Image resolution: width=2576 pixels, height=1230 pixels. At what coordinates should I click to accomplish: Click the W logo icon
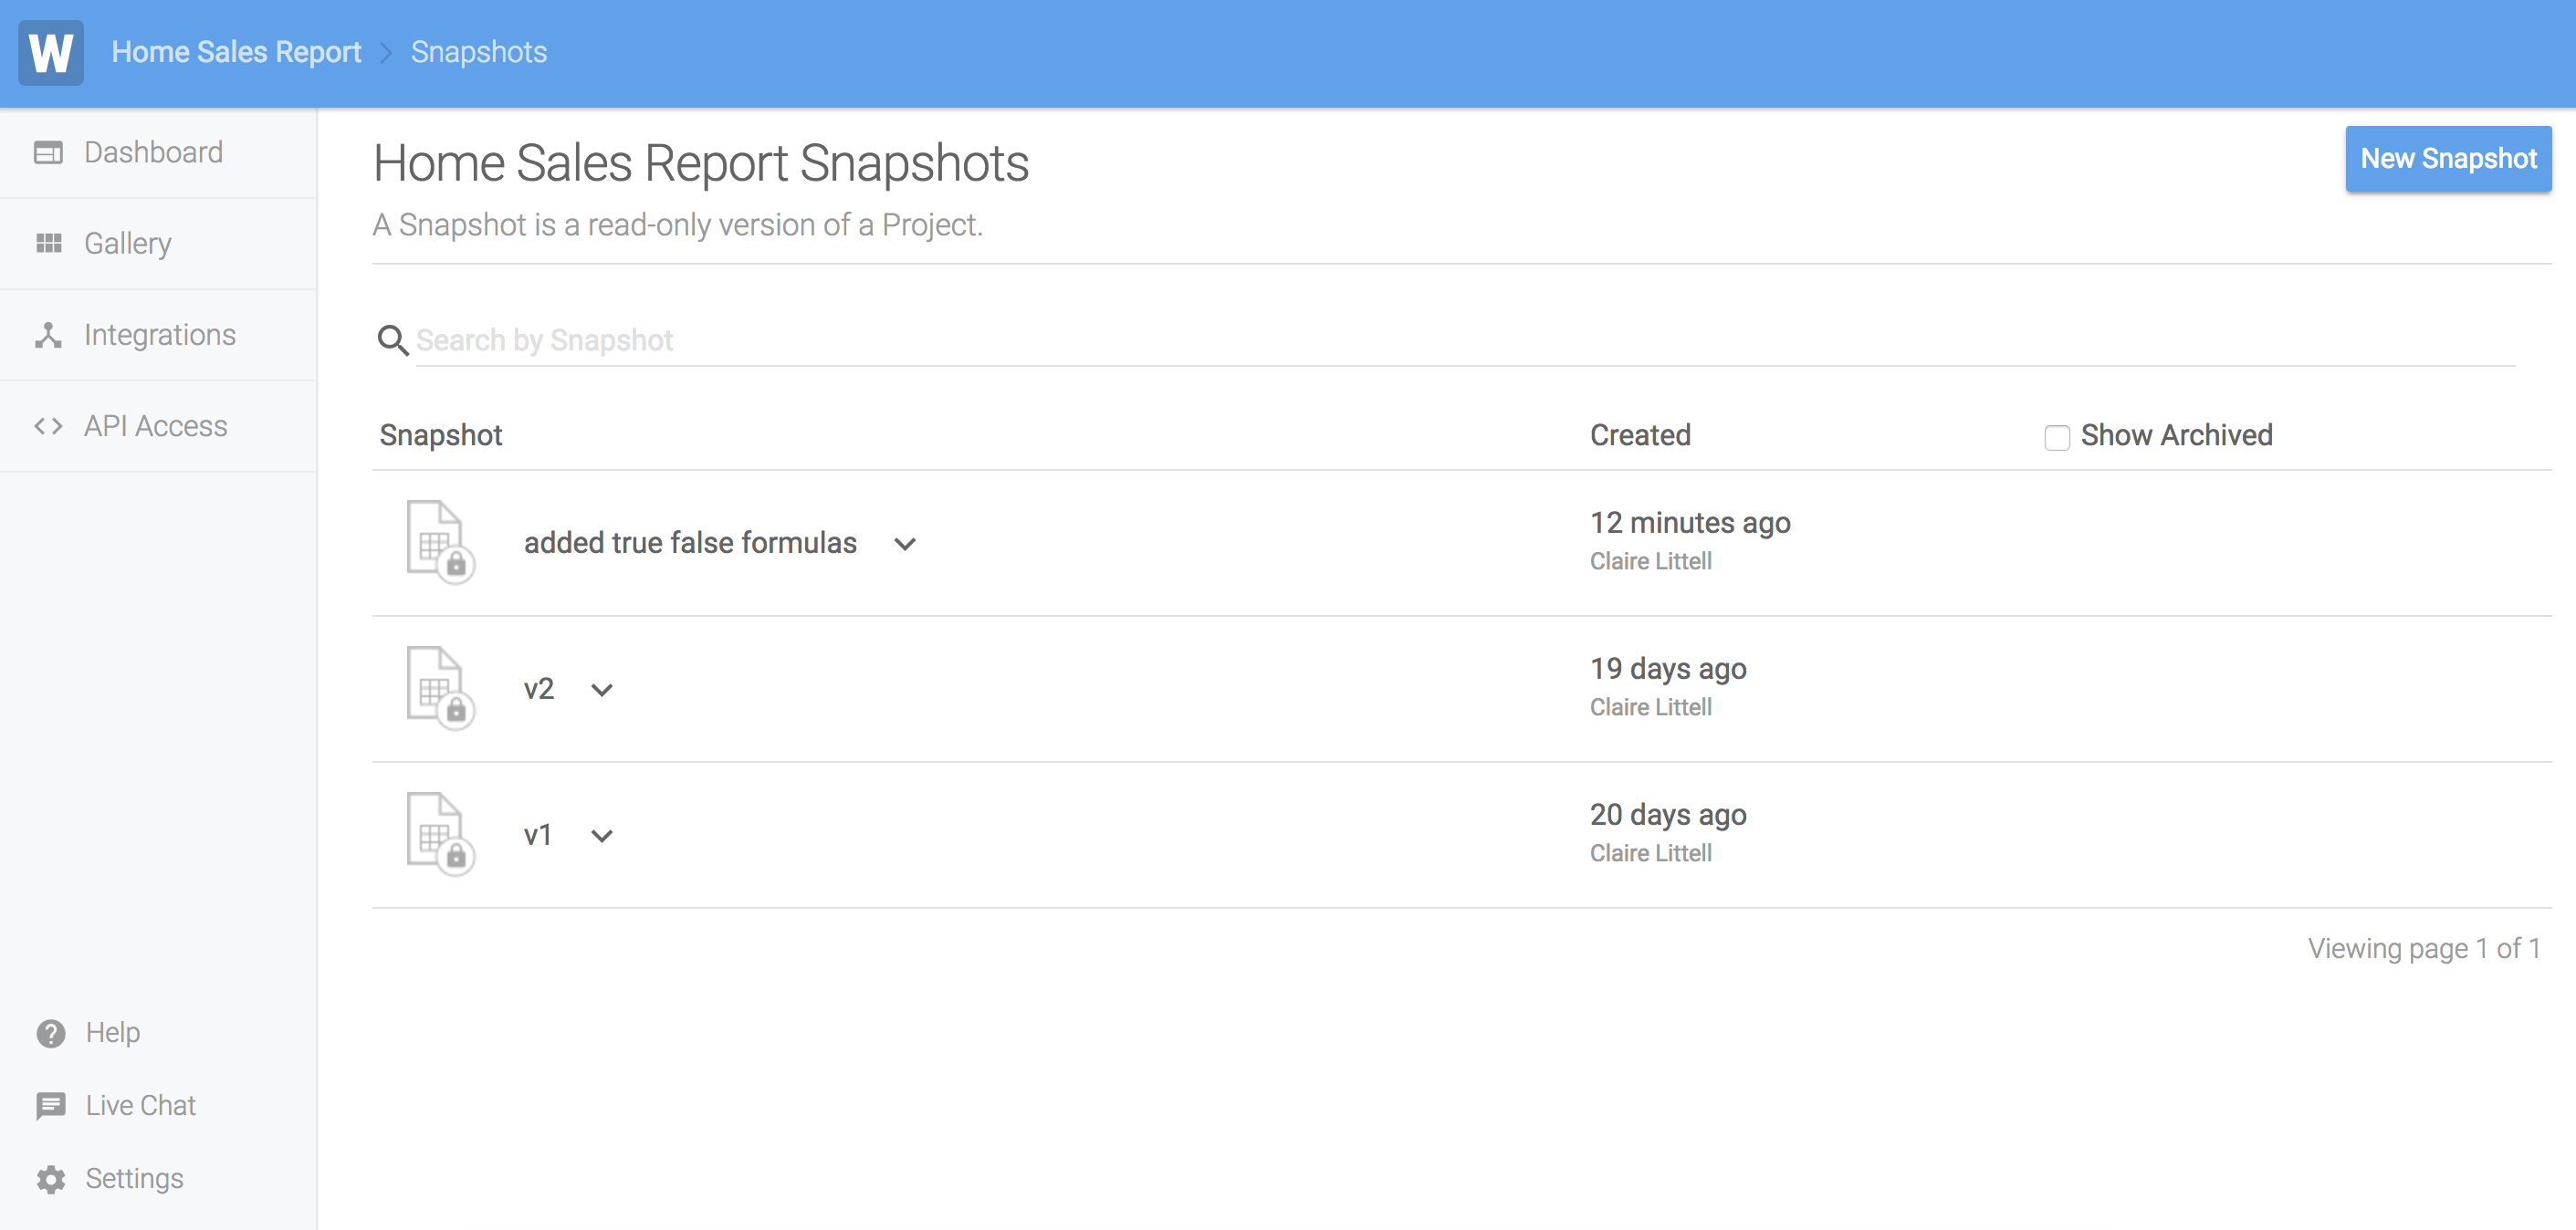point(50,52)
